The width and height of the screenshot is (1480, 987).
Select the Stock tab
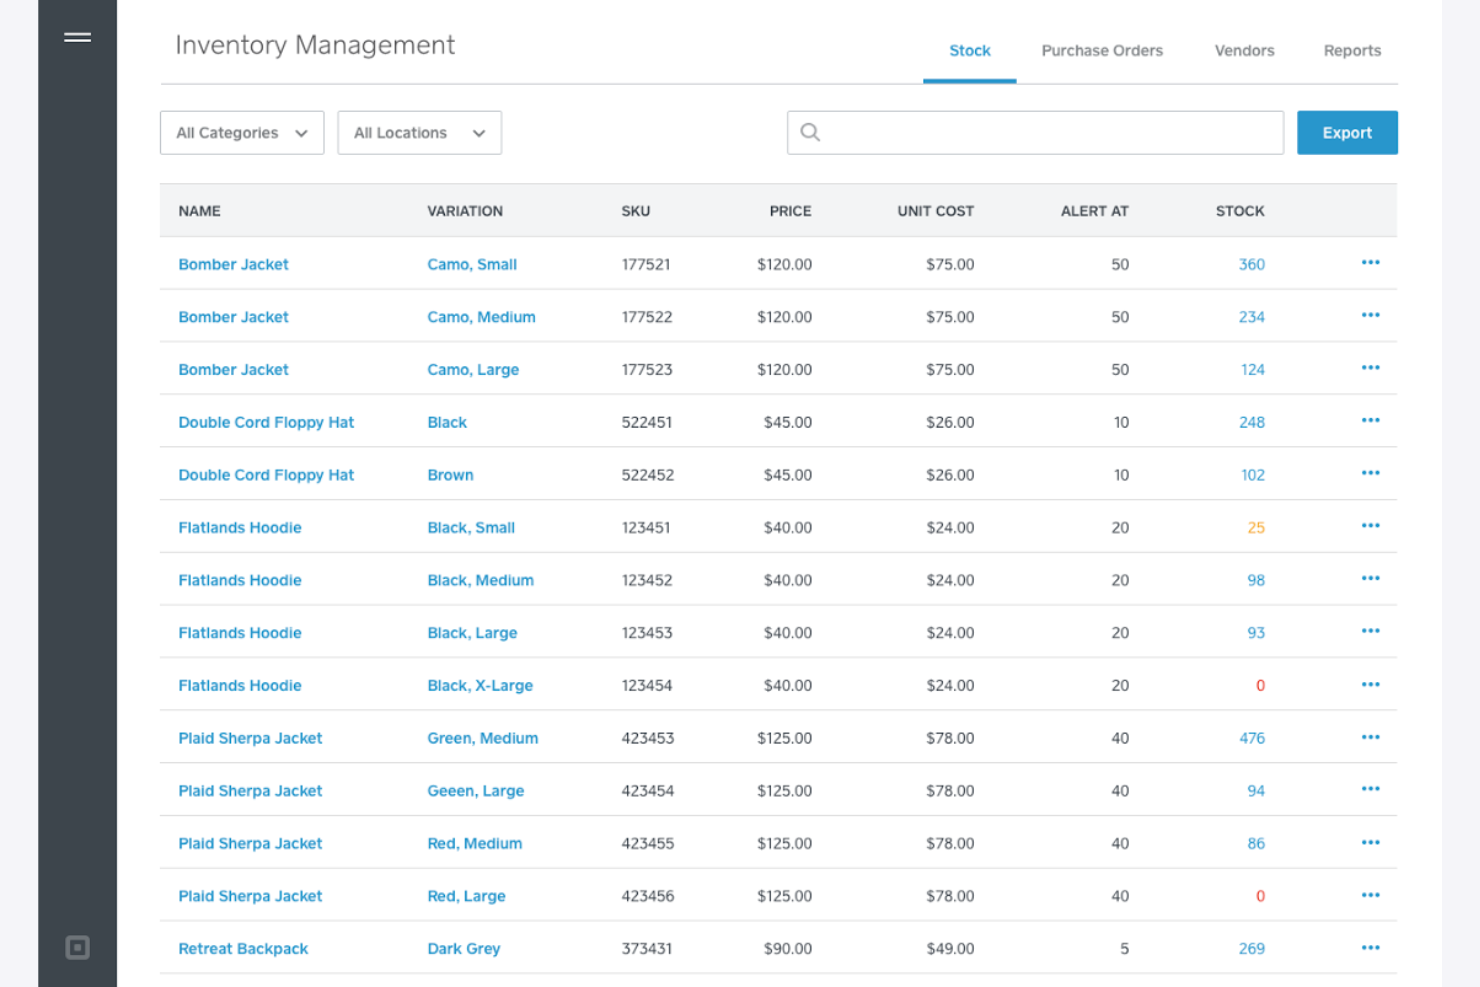click(969, 50)
